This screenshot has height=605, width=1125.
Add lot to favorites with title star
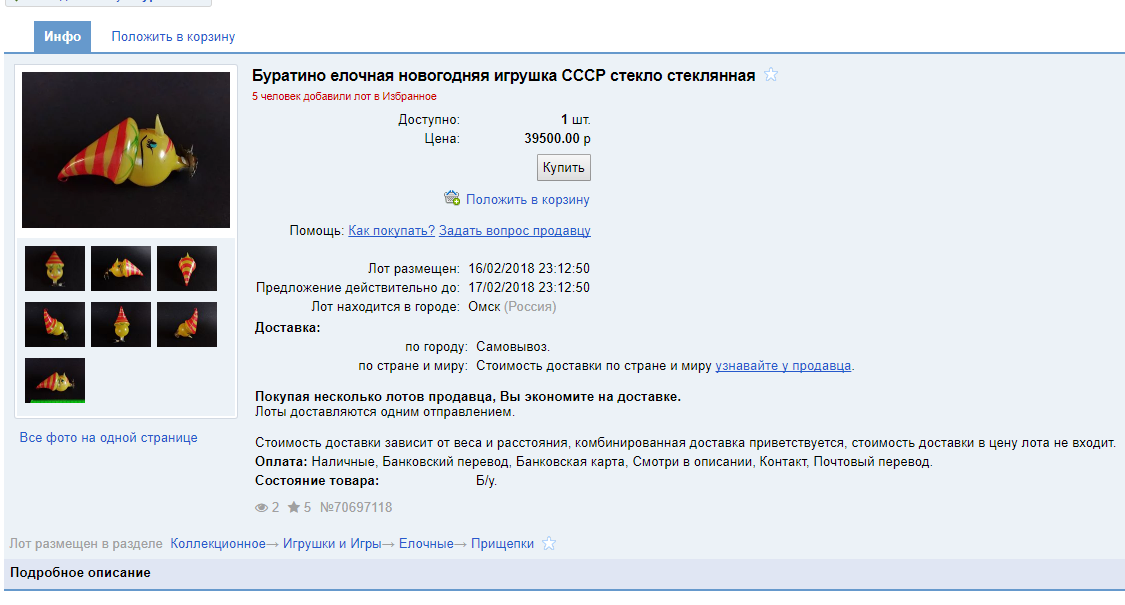click(x=771, y=75)
